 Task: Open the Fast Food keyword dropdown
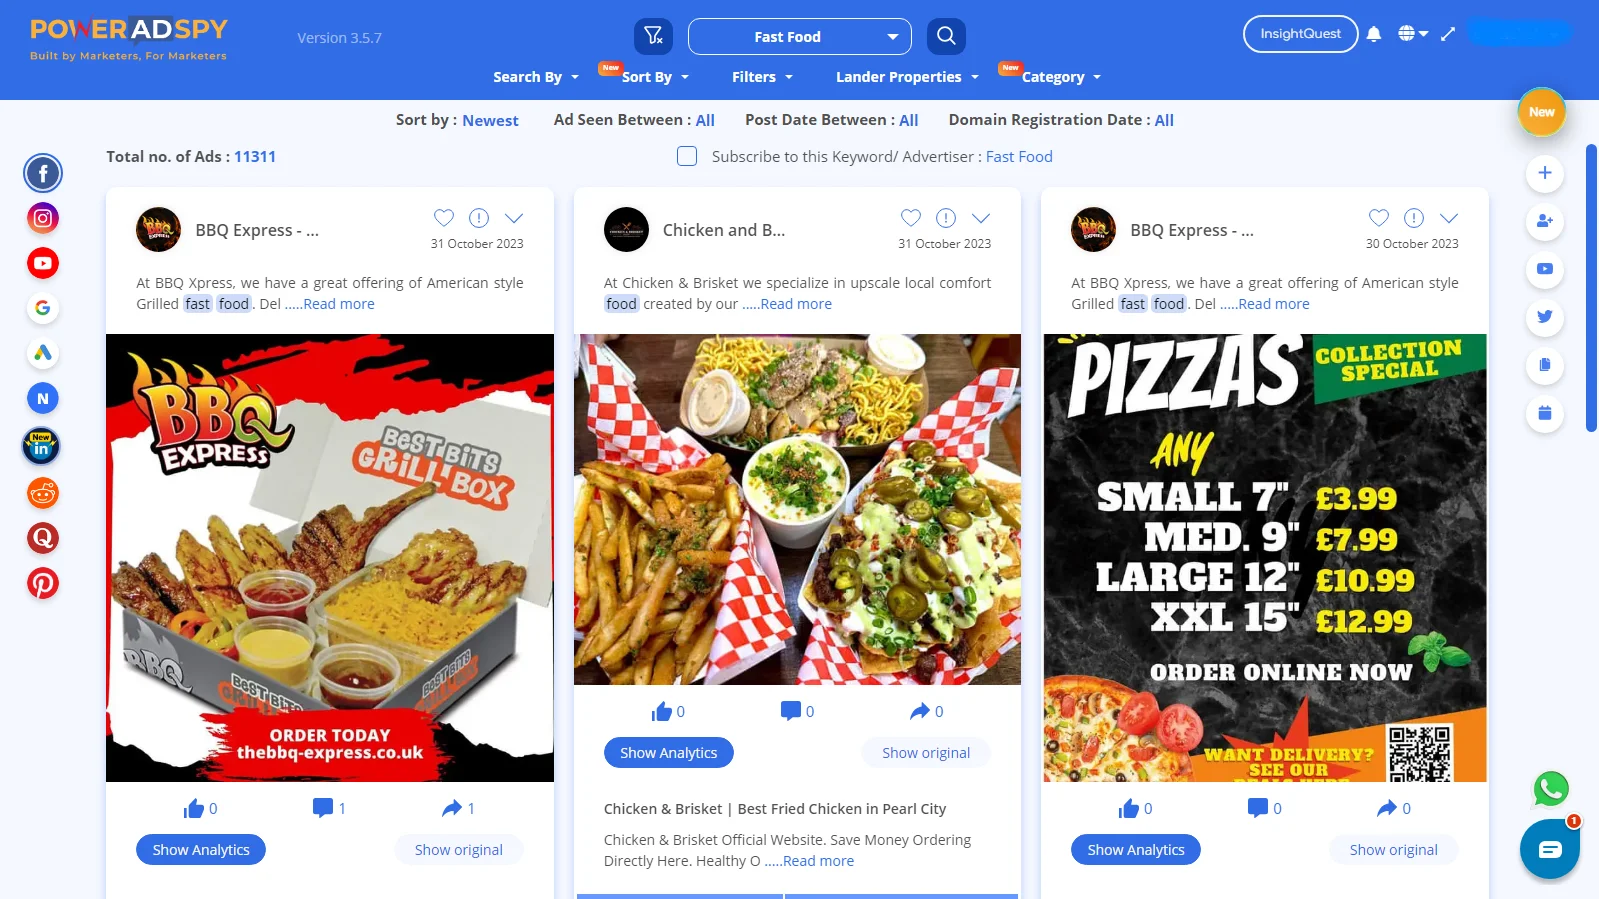click(x=800, y=37)
